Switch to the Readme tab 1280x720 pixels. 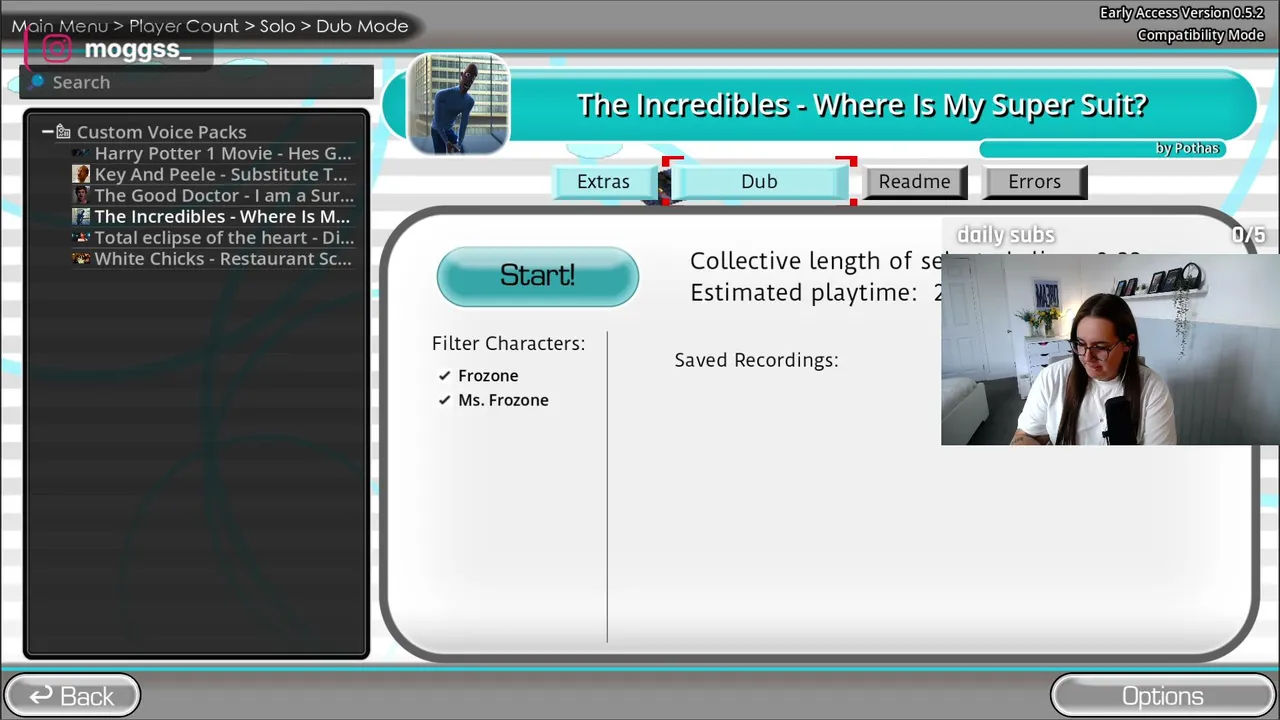pyautogui.click(x=915, y=182)
